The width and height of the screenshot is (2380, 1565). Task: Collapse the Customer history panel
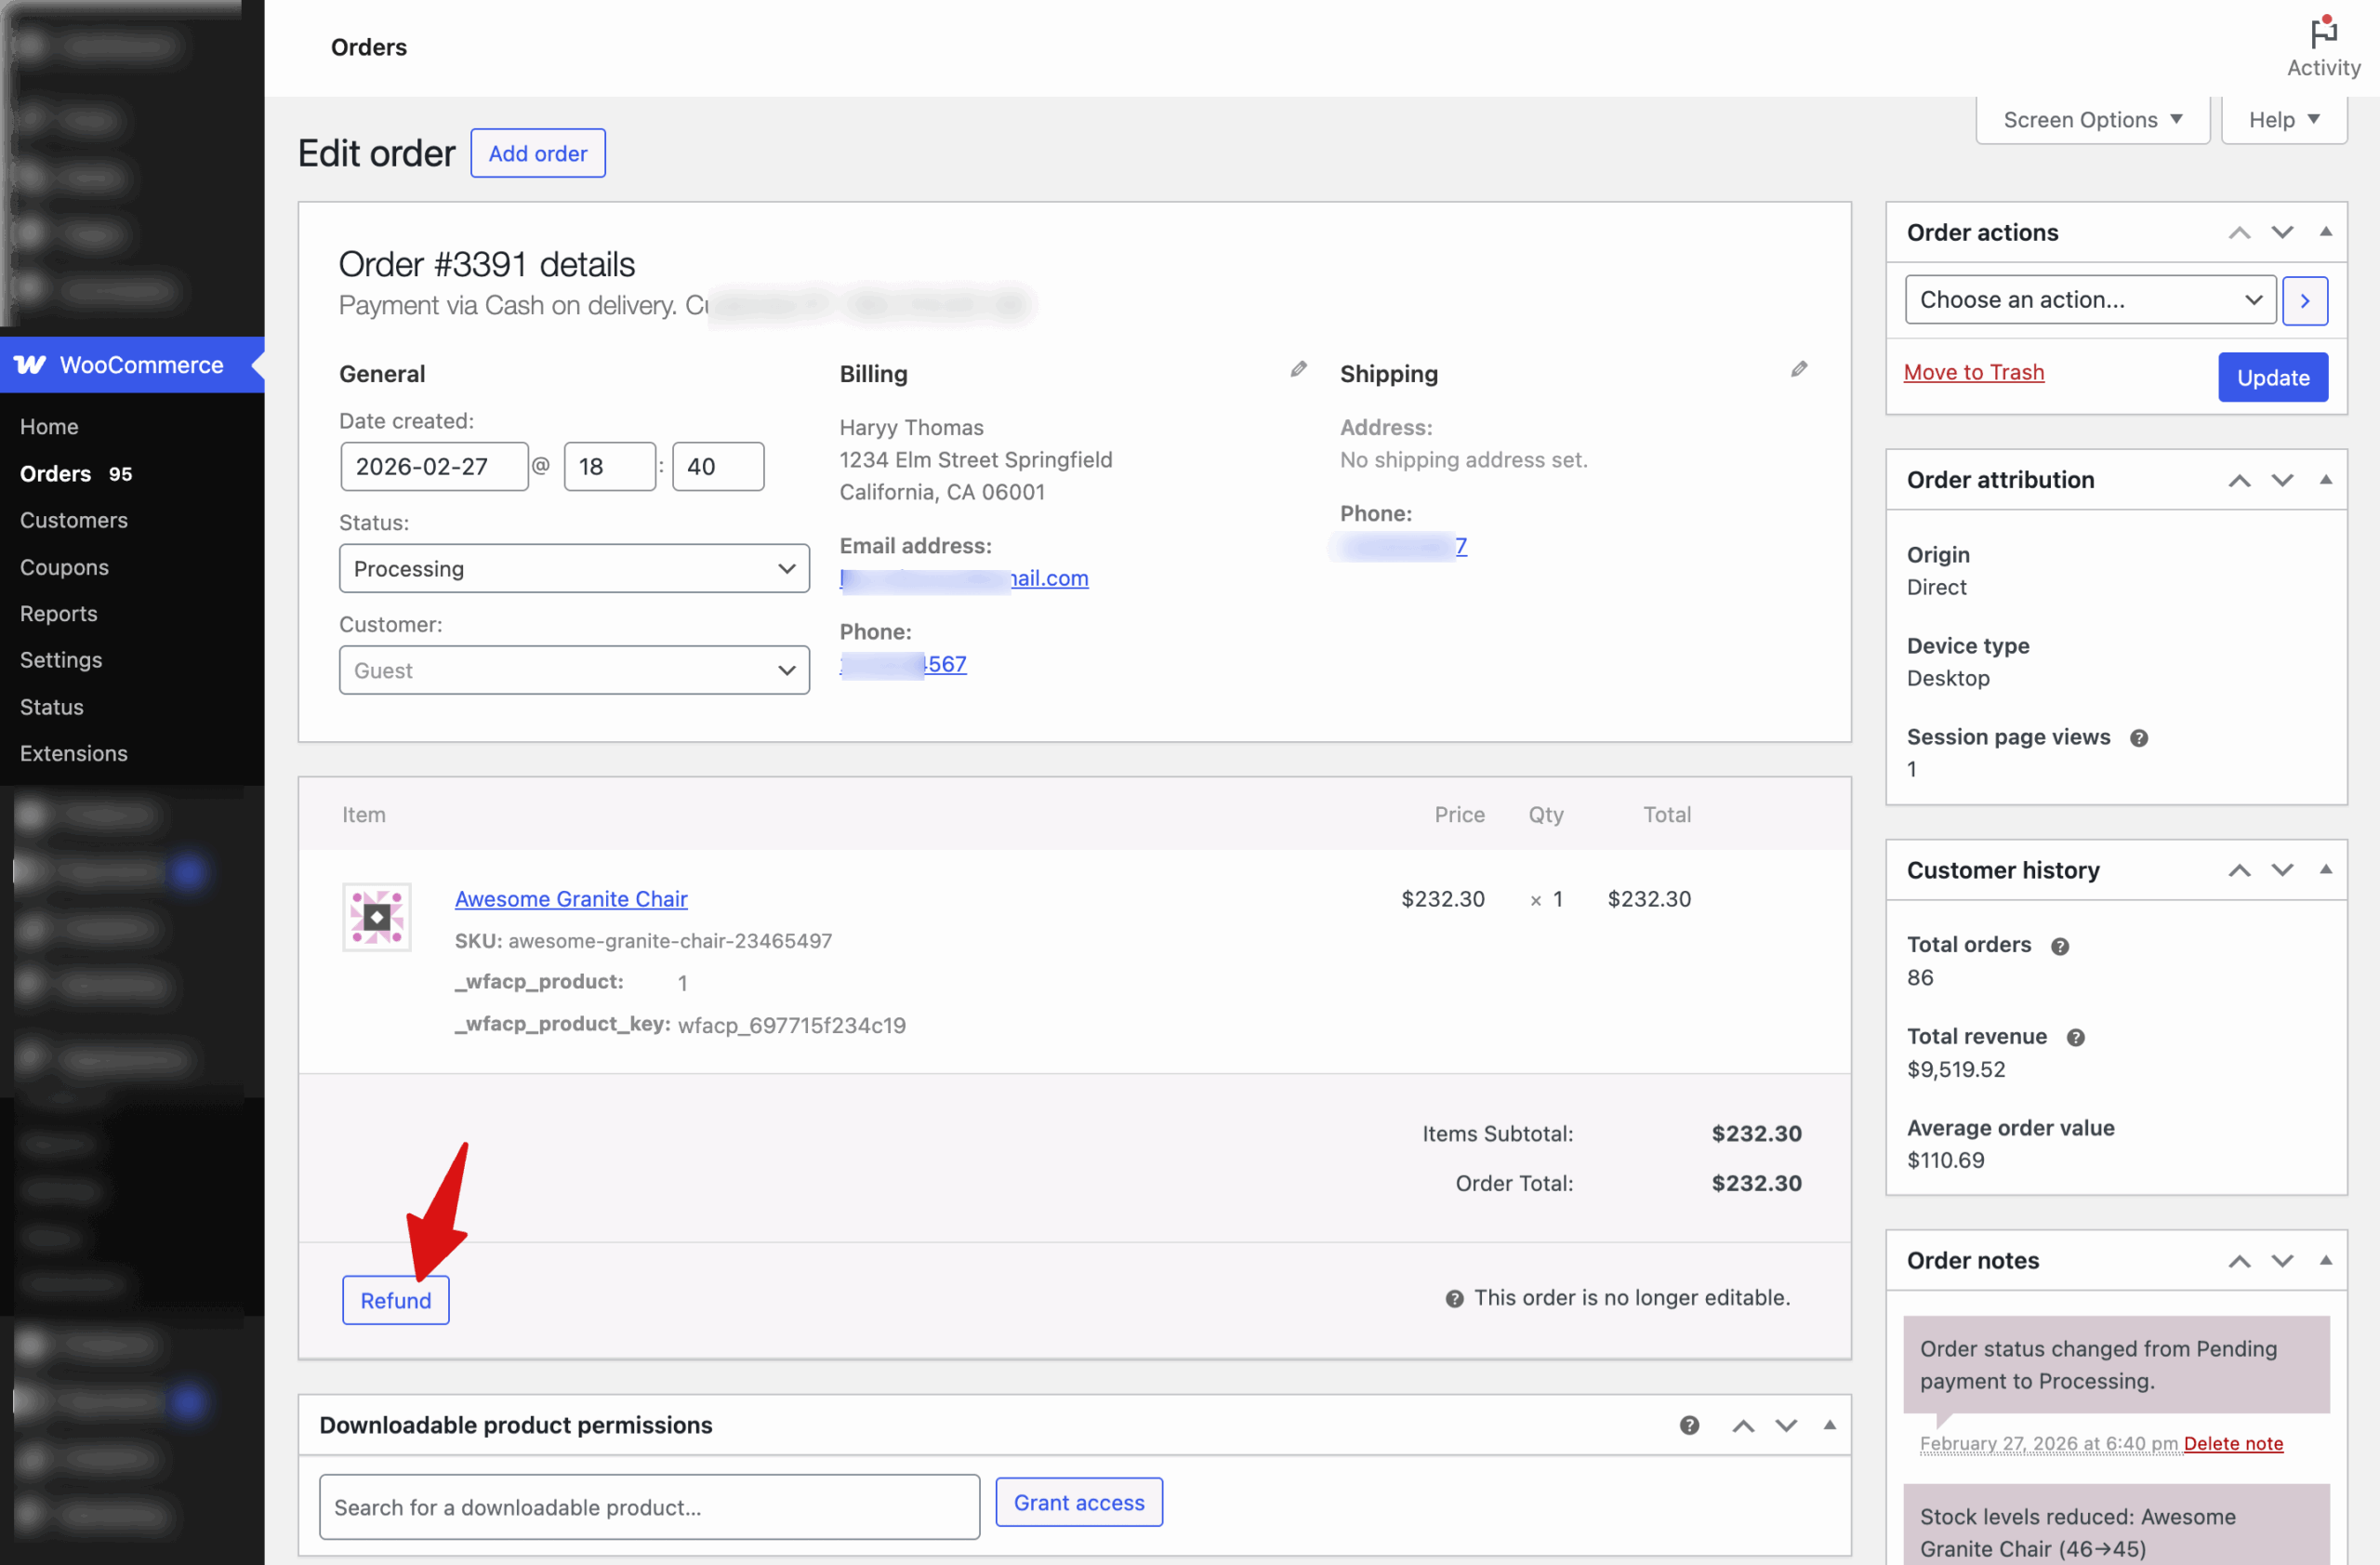tap(2326, 870)
